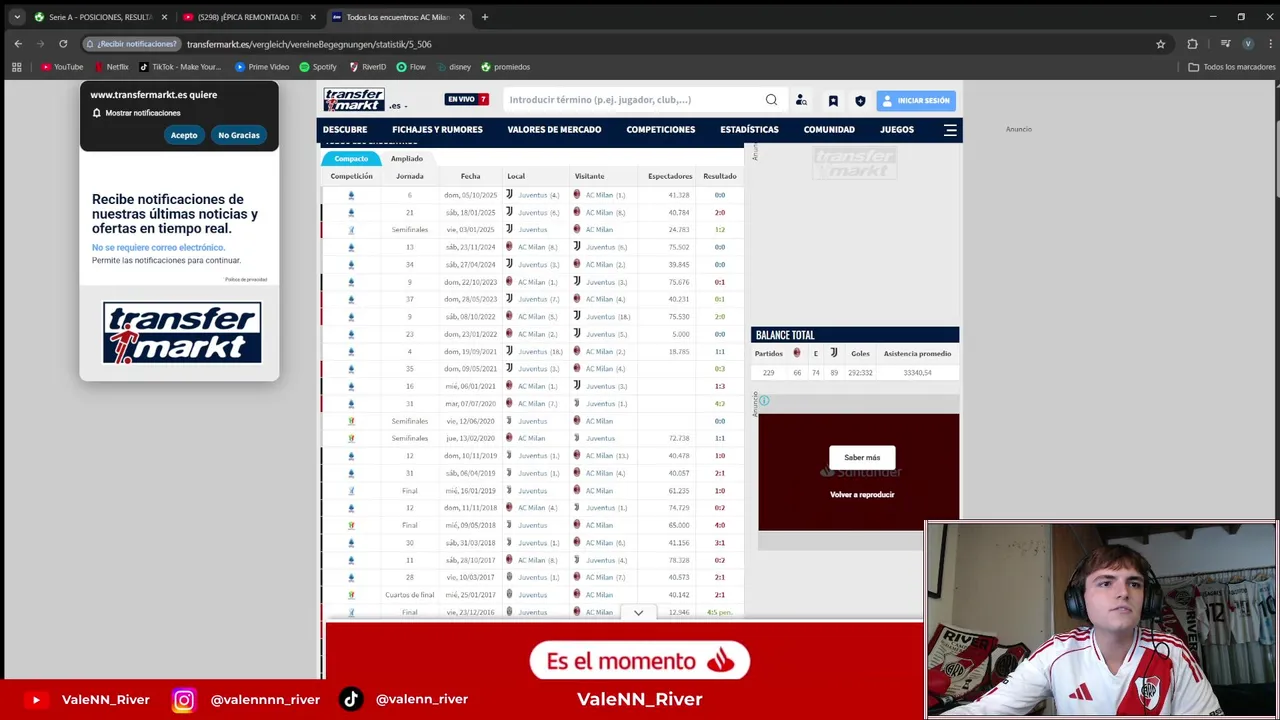The width and height of the screenshot is (1280, 720).
Task: Open the DESCUBRE menu
Action: pos(345,130)
